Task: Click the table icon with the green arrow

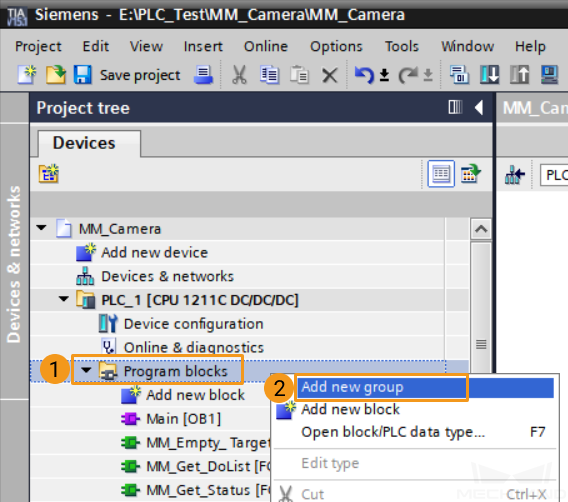Action: point(471,173)
